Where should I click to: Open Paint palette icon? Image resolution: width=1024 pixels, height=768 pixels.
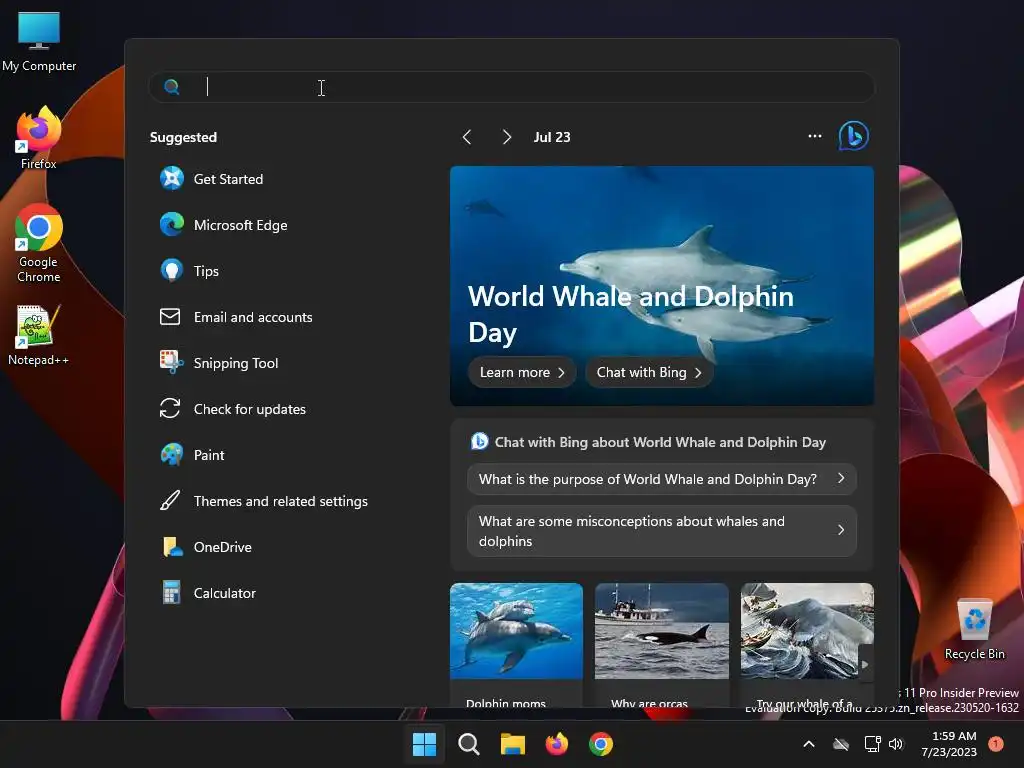(x=172, y=455)
